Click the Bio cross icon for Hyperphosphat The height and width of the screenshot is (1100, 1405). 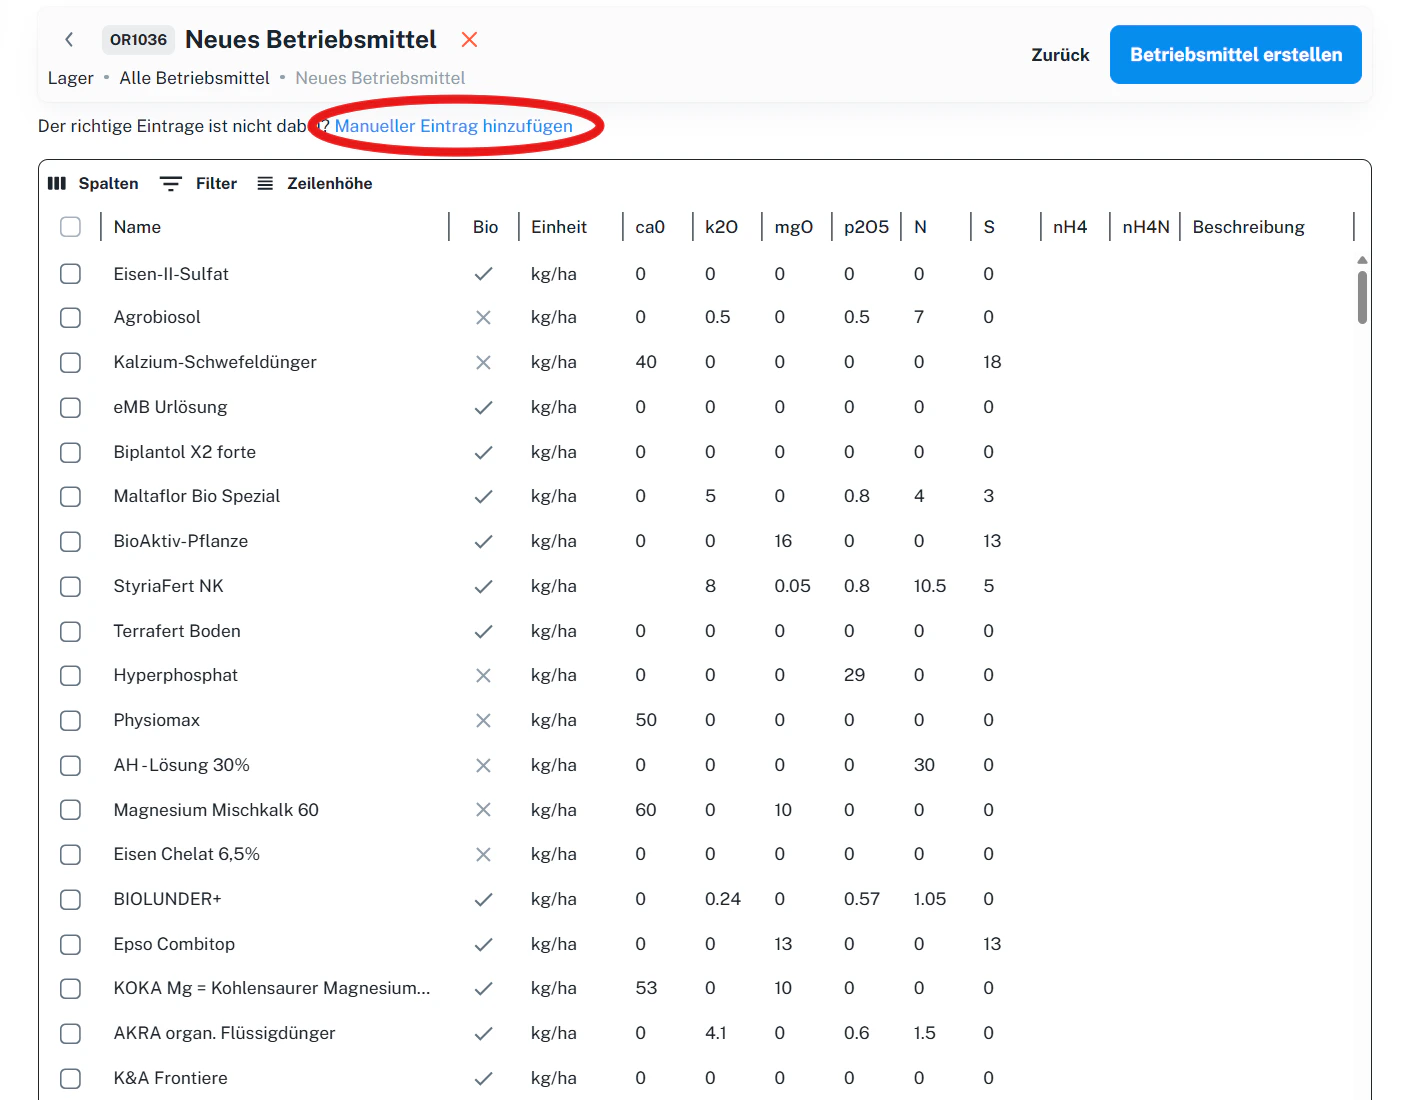click(x=483, y=675)
